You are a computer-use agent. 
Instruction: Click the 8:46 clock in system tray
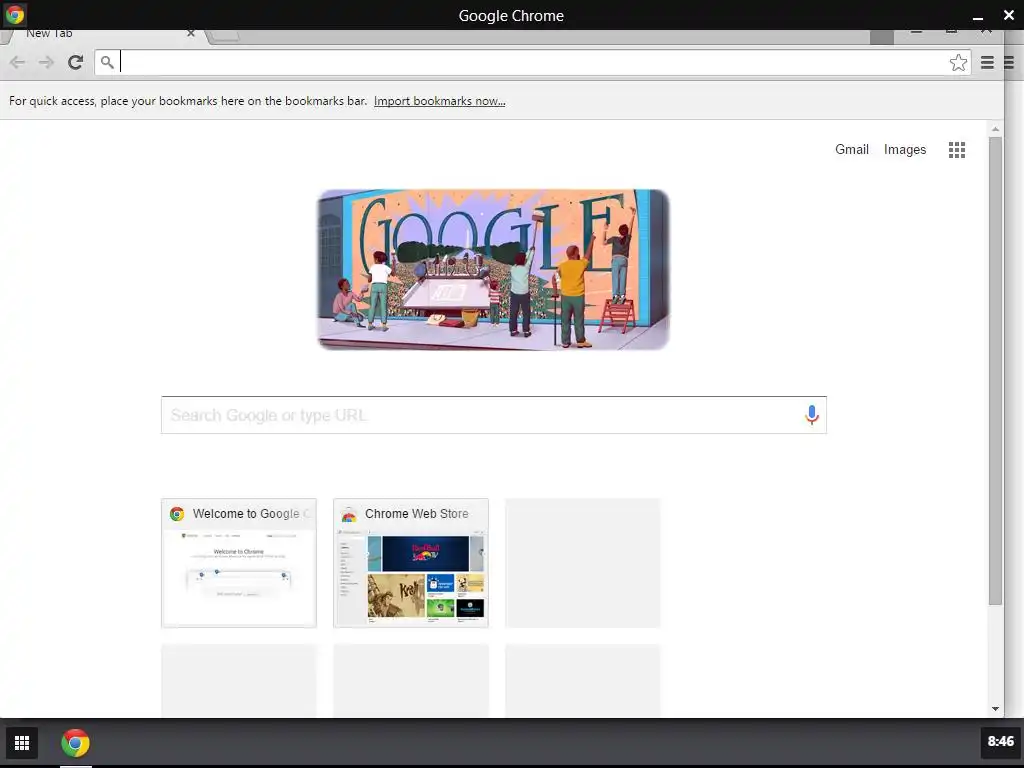click(1000, 741)
